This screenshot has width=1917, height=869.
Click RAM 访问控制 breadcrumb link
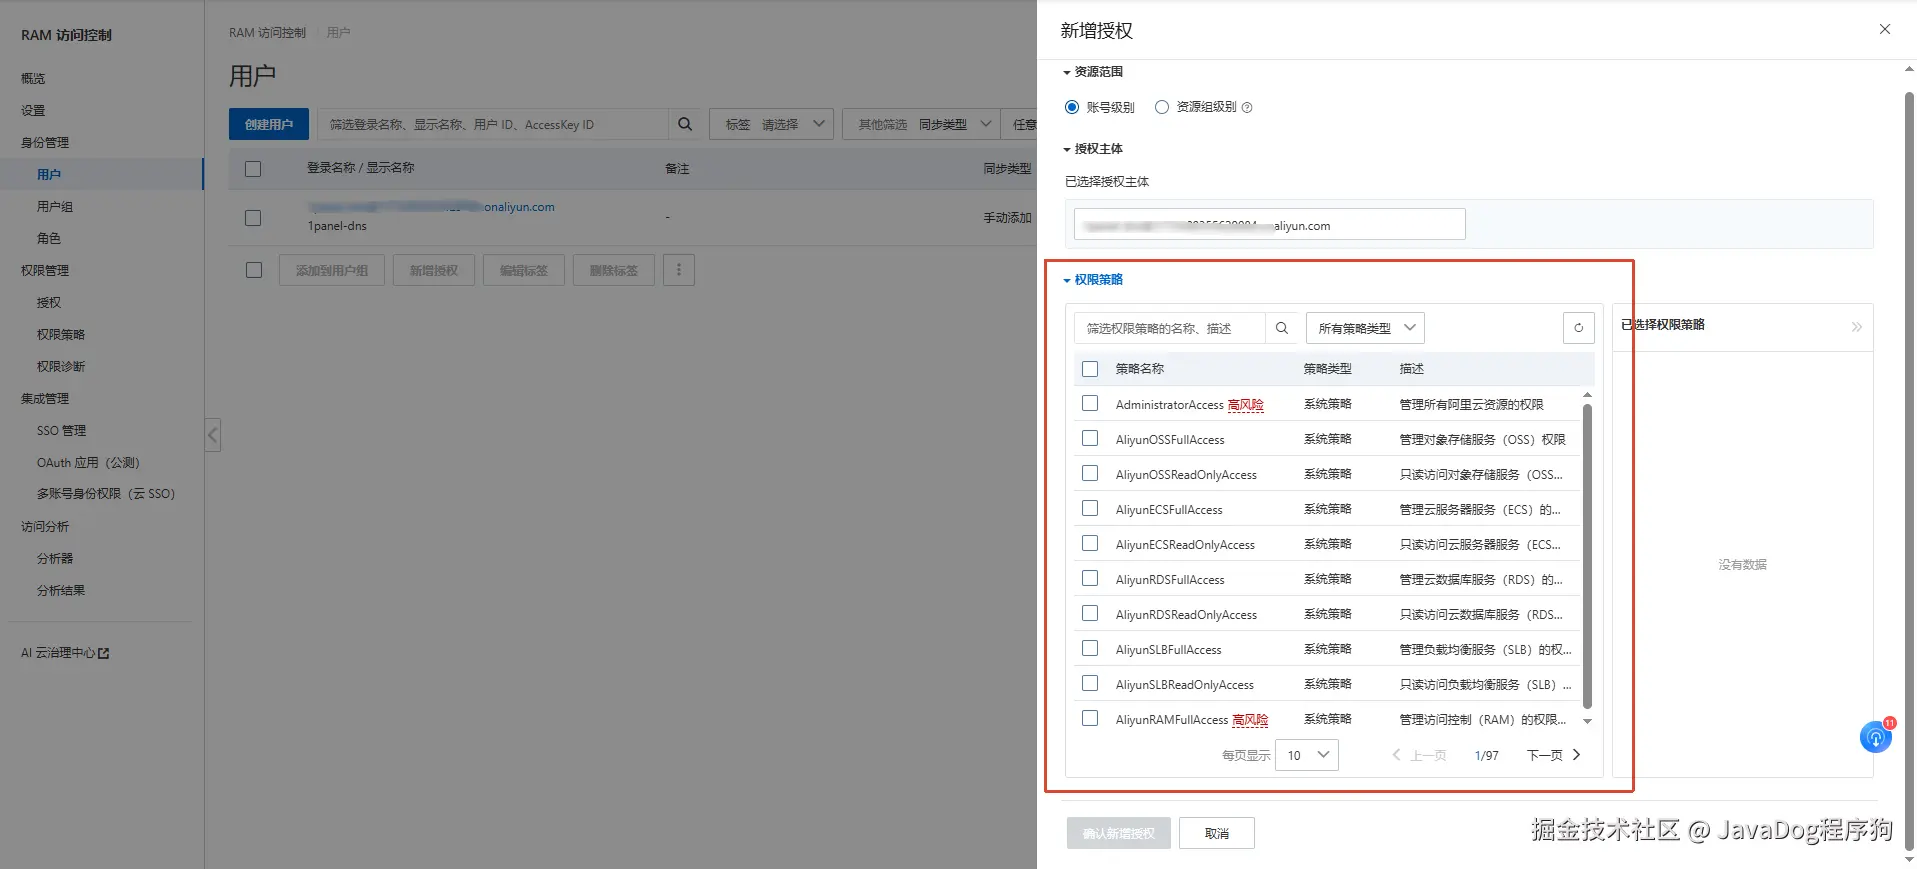tap(267, 33)
